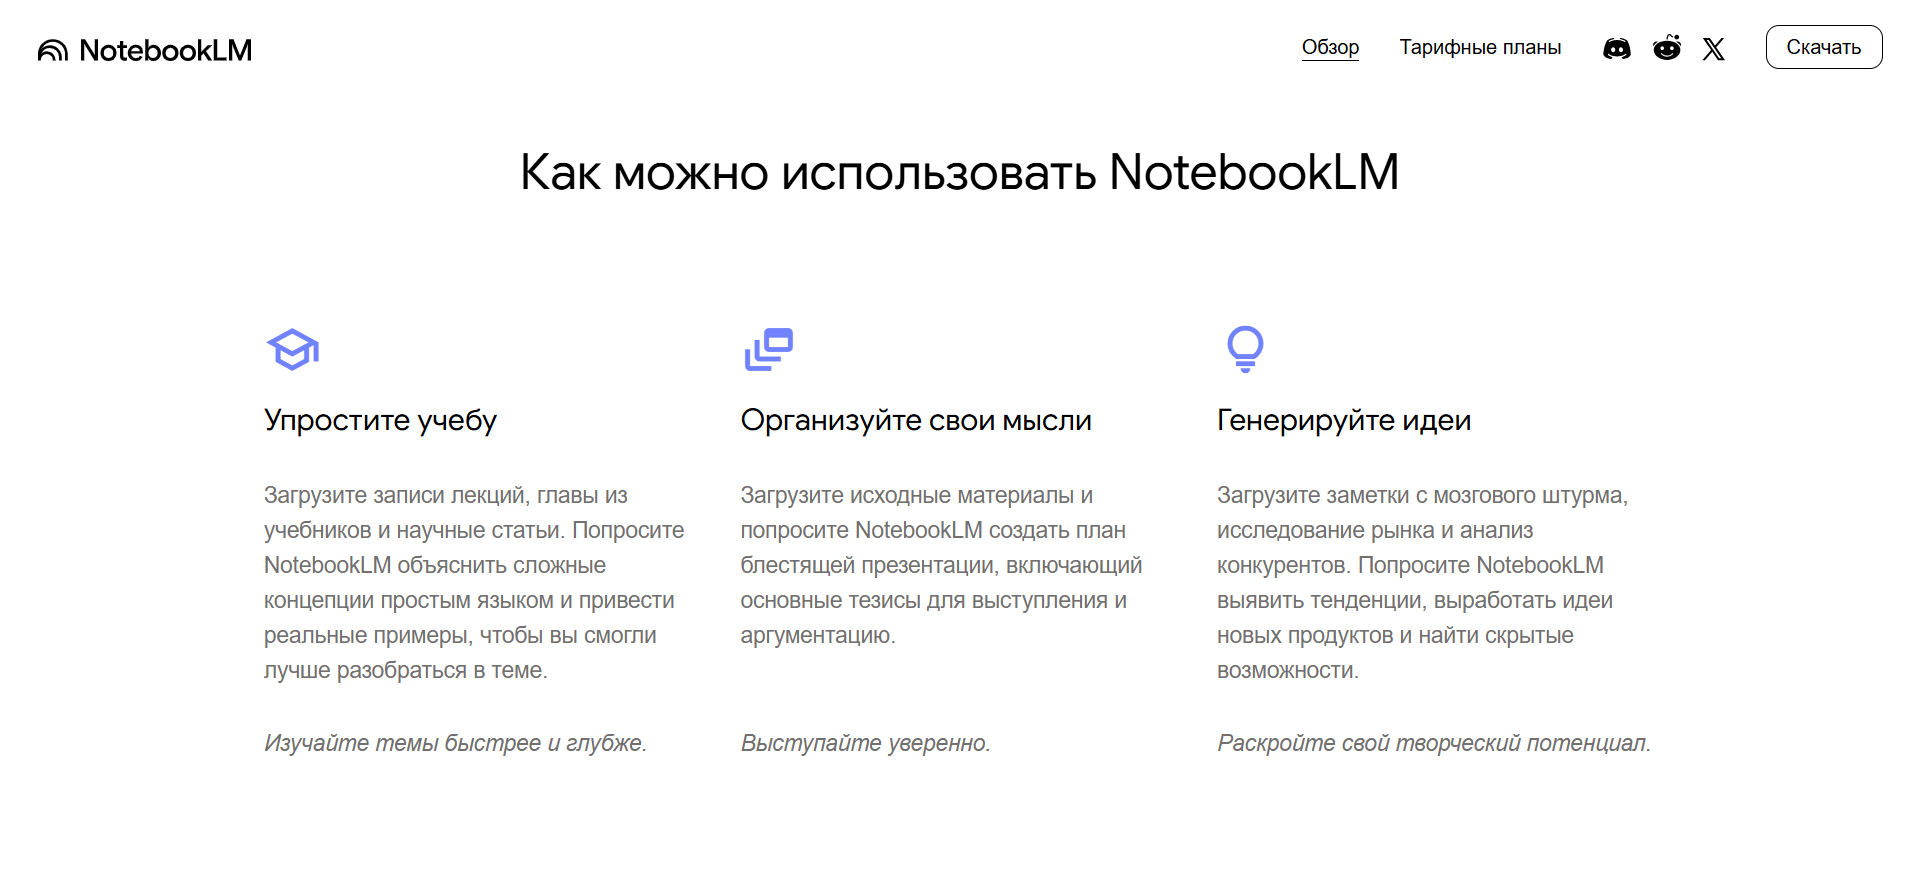Open Тарифные планы in navigation
The image size is (1920, 869).
point(1480,47)
